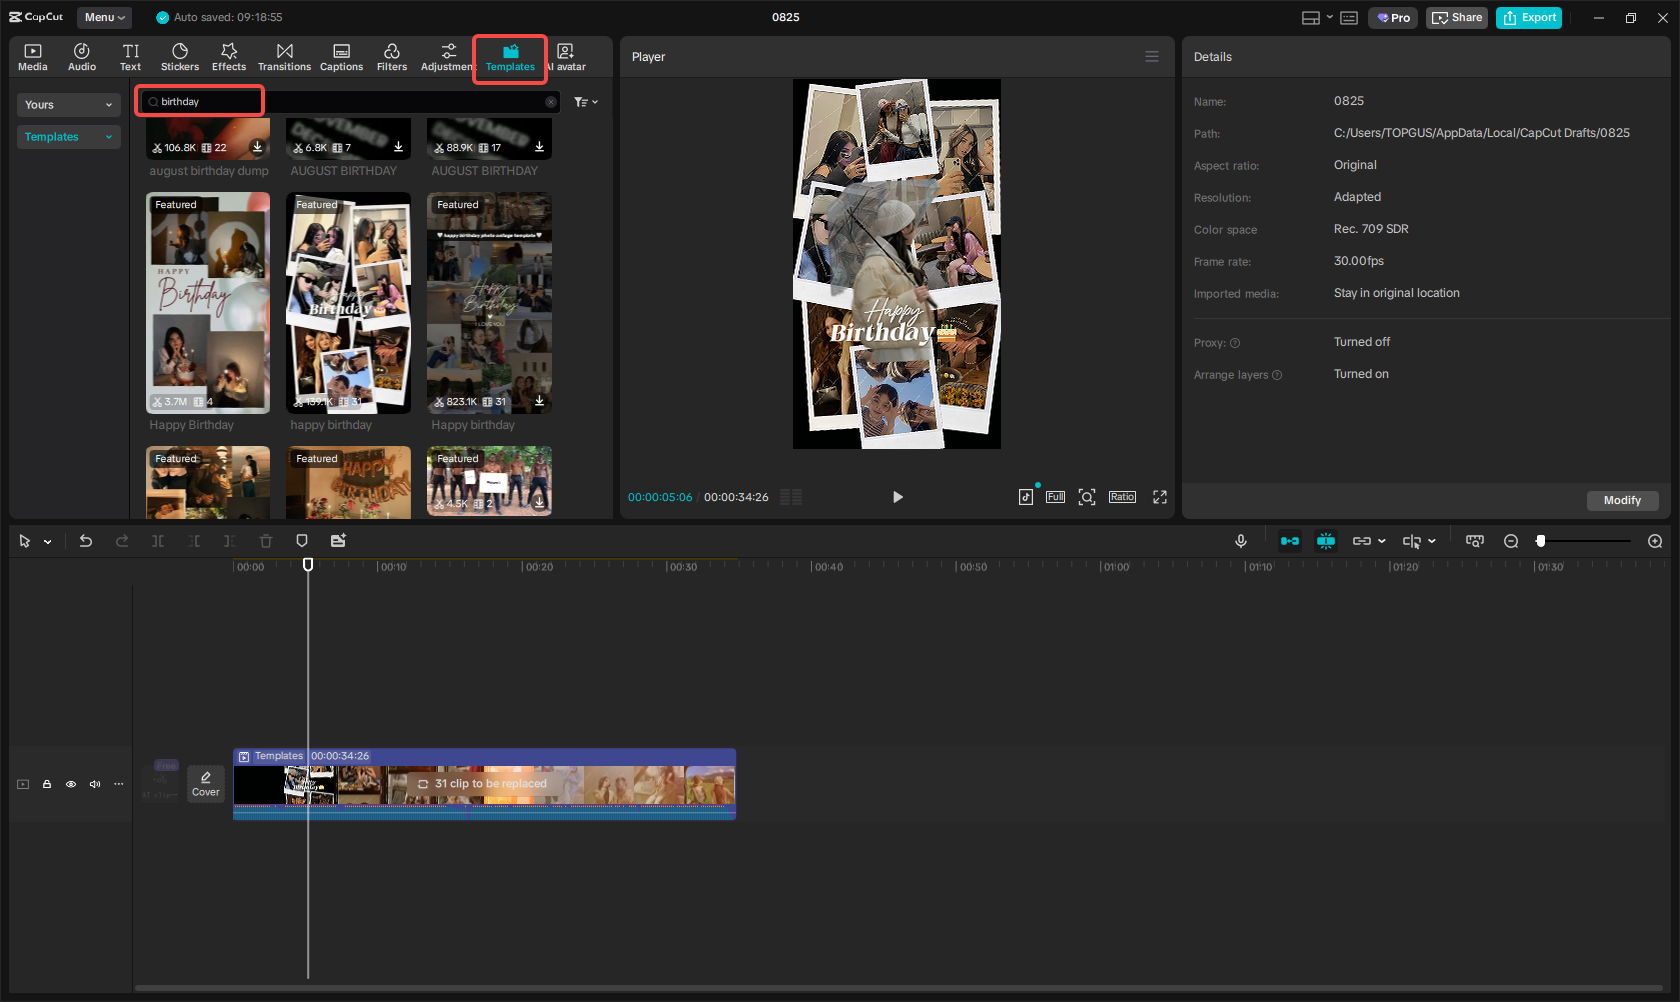The image size is (1680, 1002).
Task: Switch to the Captions tab
Action: pos(341,56)
